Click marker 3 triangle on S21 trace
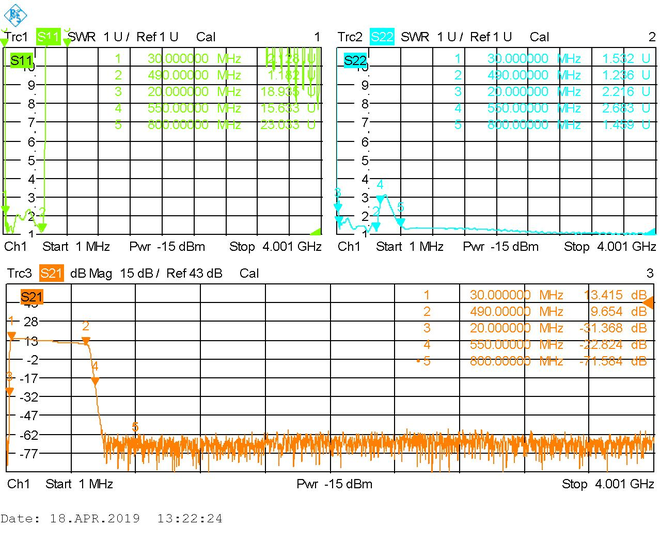This screenshot has width=660, height=543. point(9,391)
